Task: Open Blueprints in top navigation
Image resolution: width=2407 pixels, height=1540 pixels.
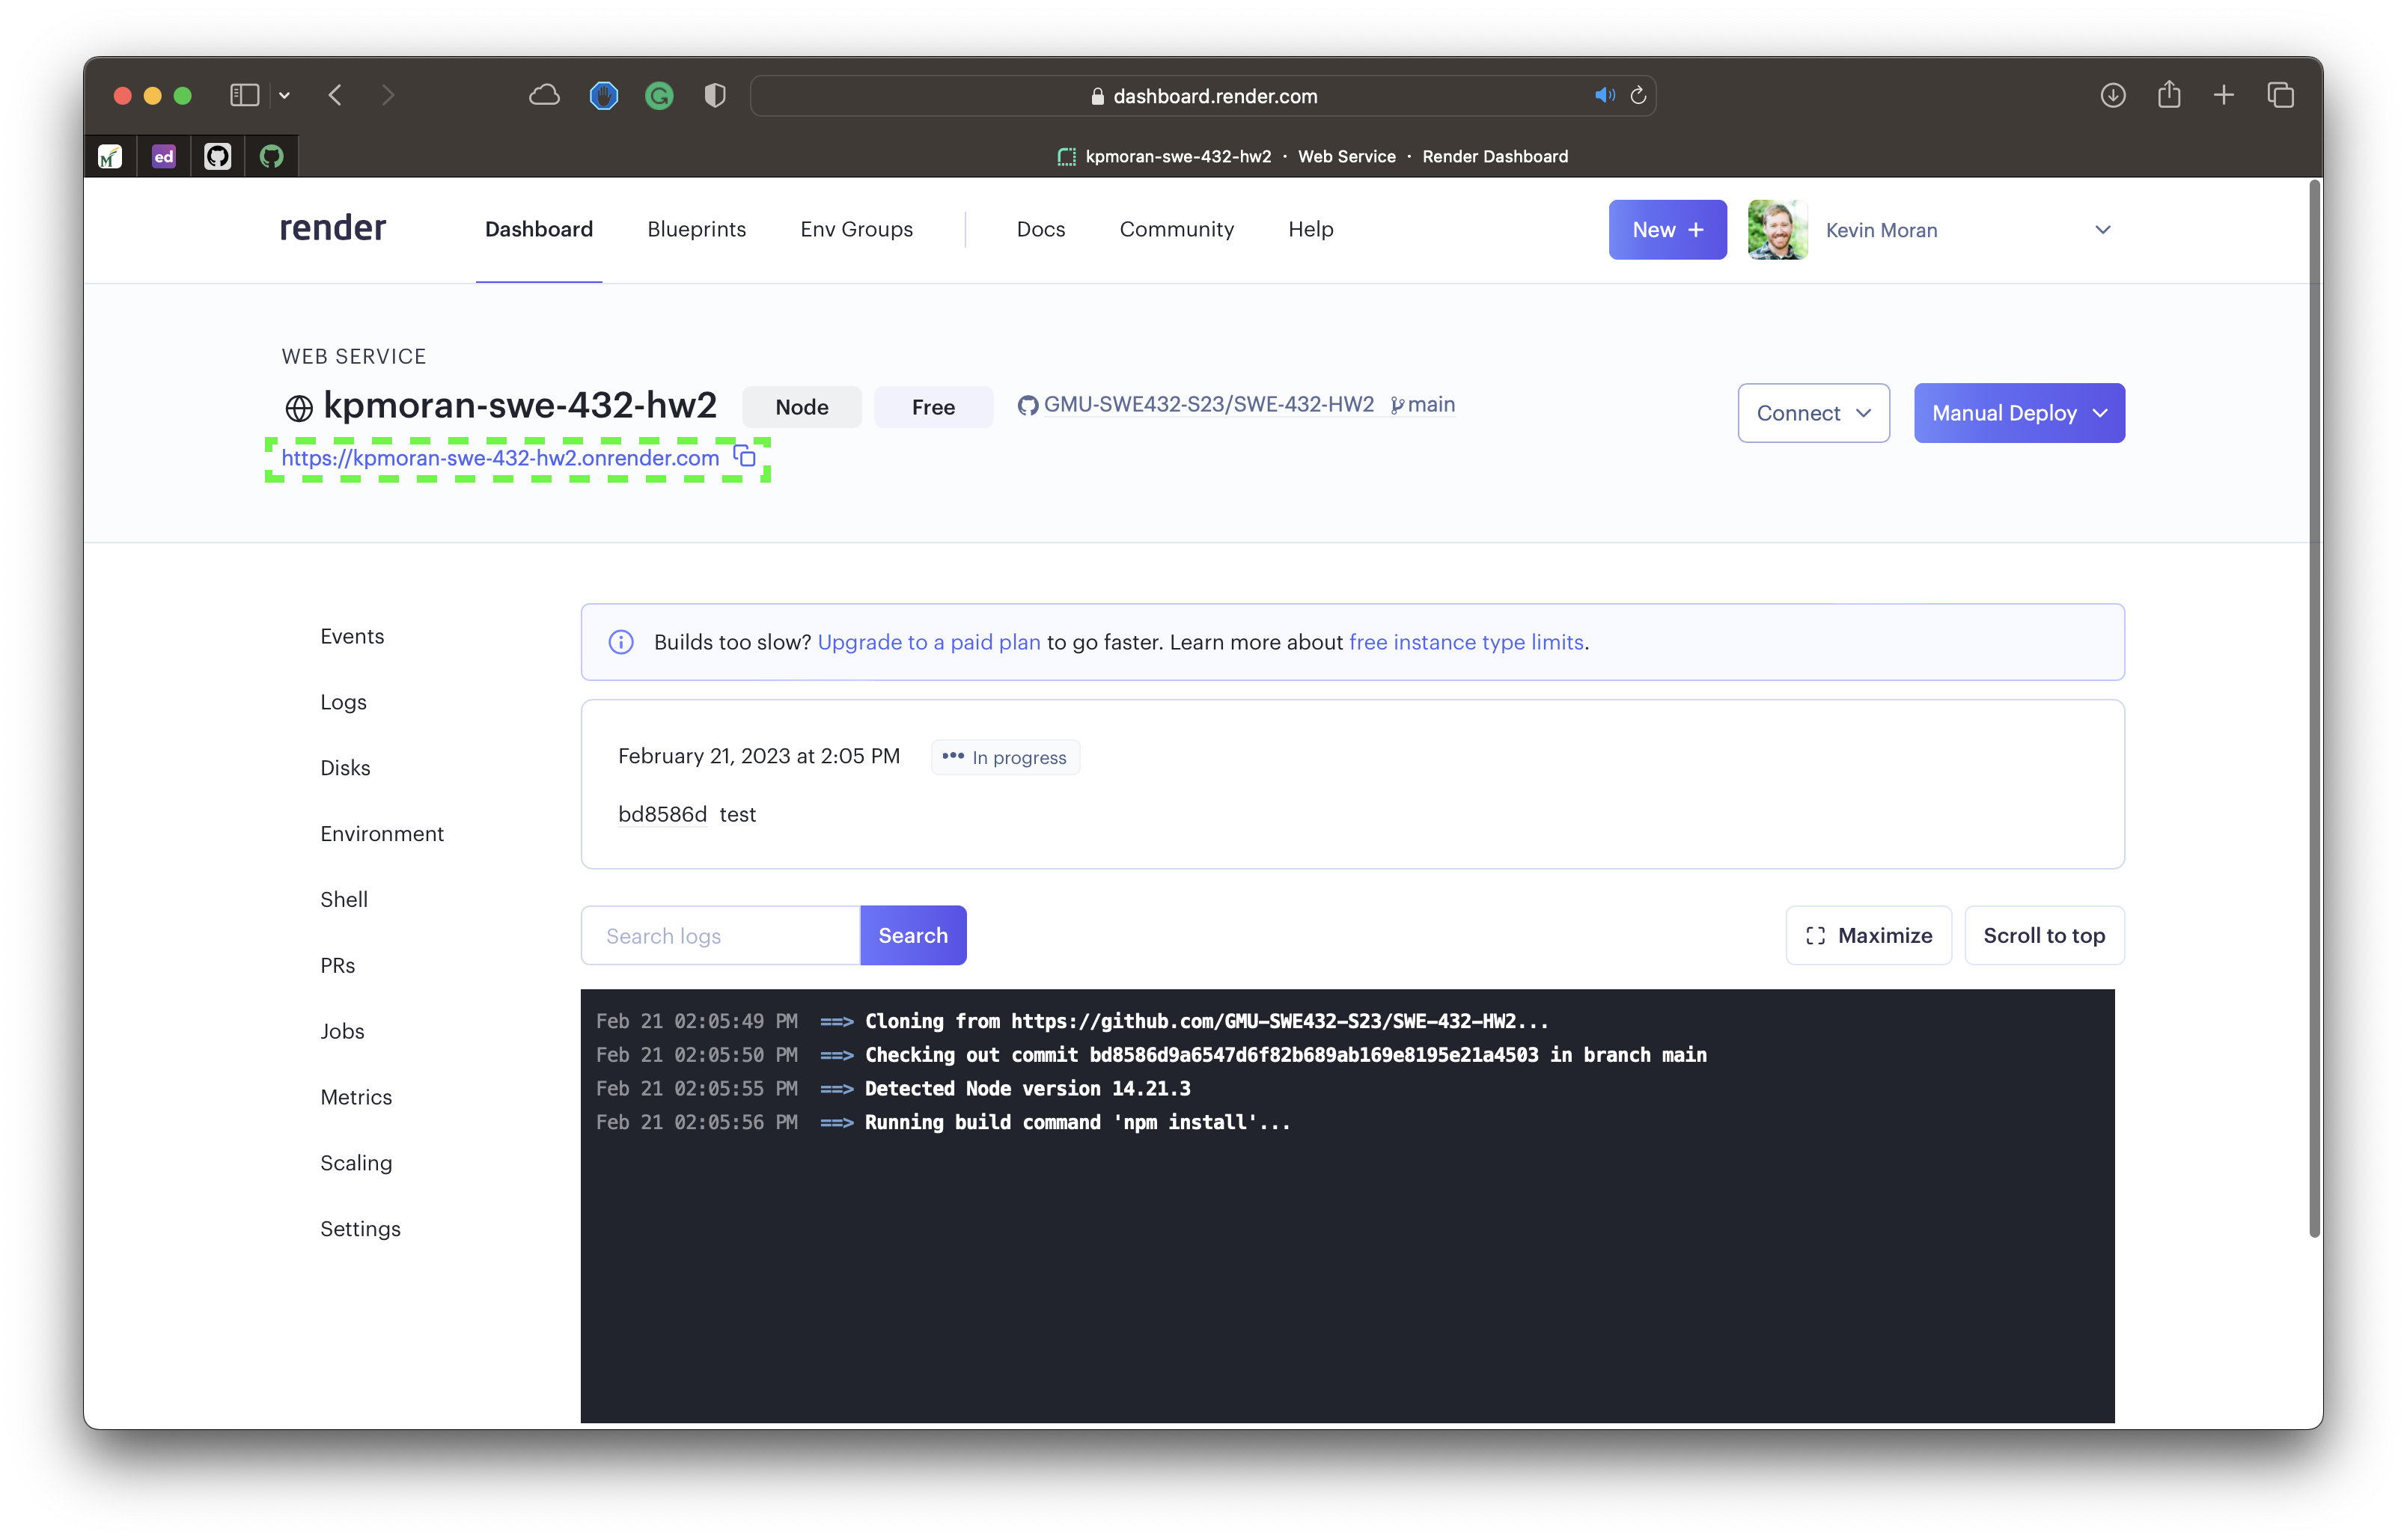Action: (x=696, y=229)
